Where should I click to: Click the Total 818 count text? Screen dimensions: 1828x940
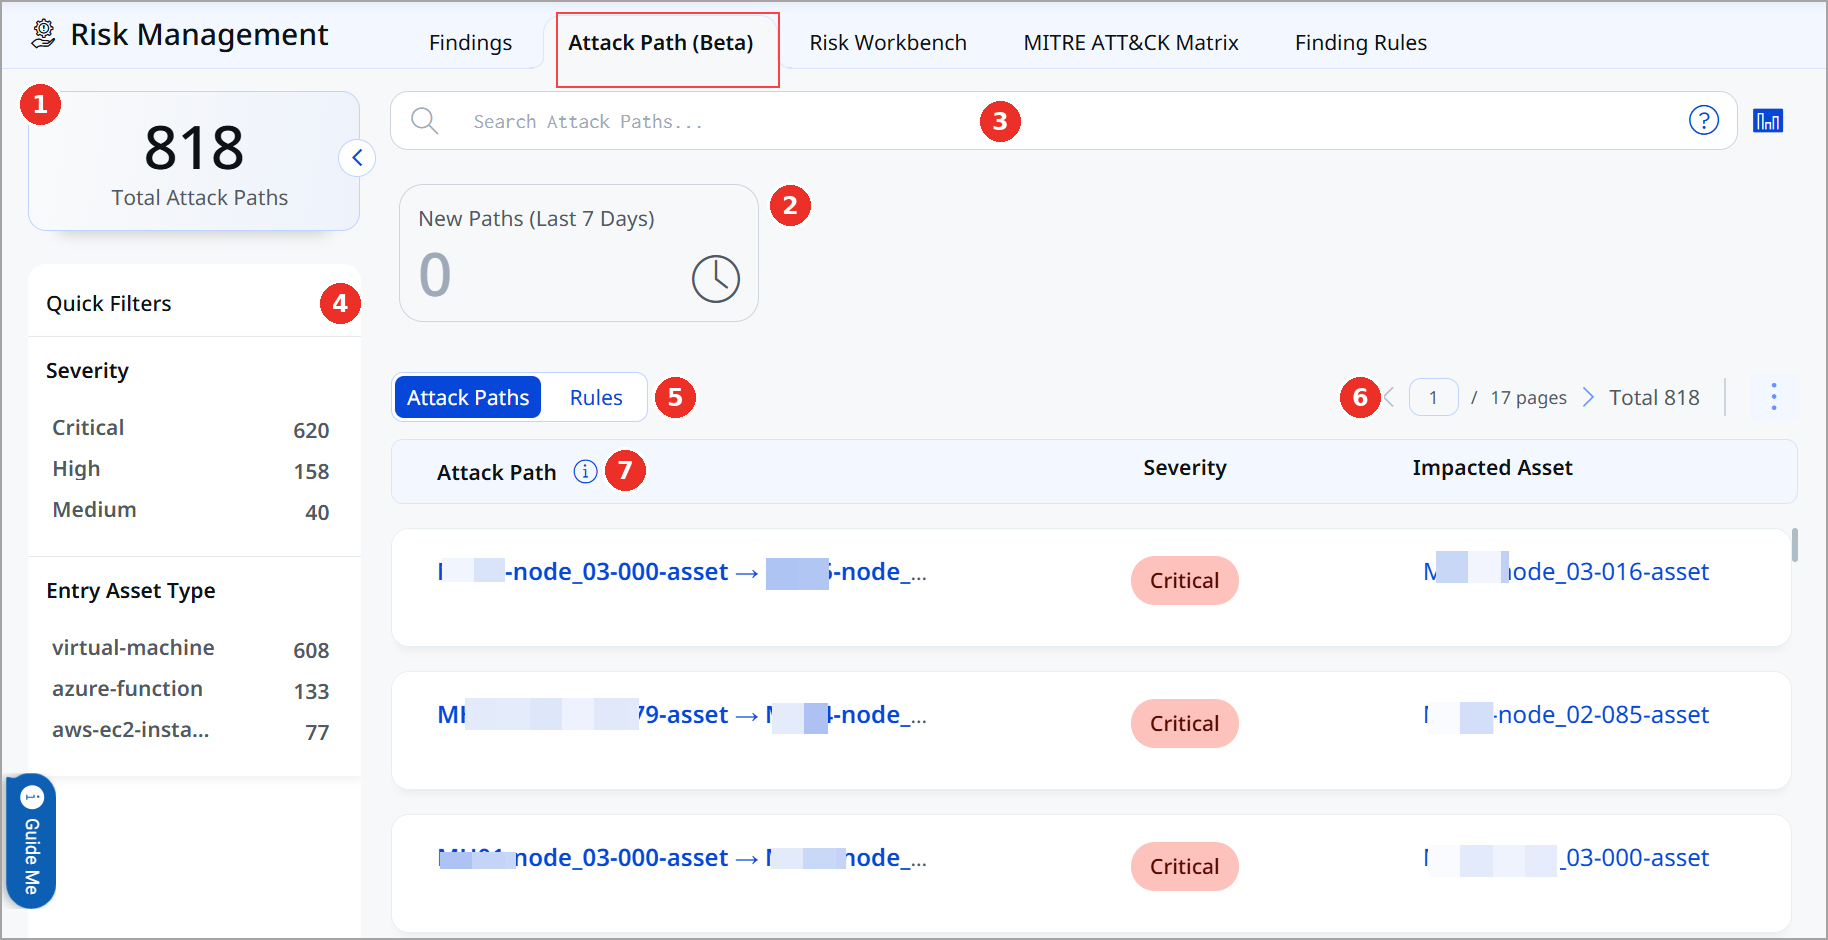click(x=1654, y=397)
